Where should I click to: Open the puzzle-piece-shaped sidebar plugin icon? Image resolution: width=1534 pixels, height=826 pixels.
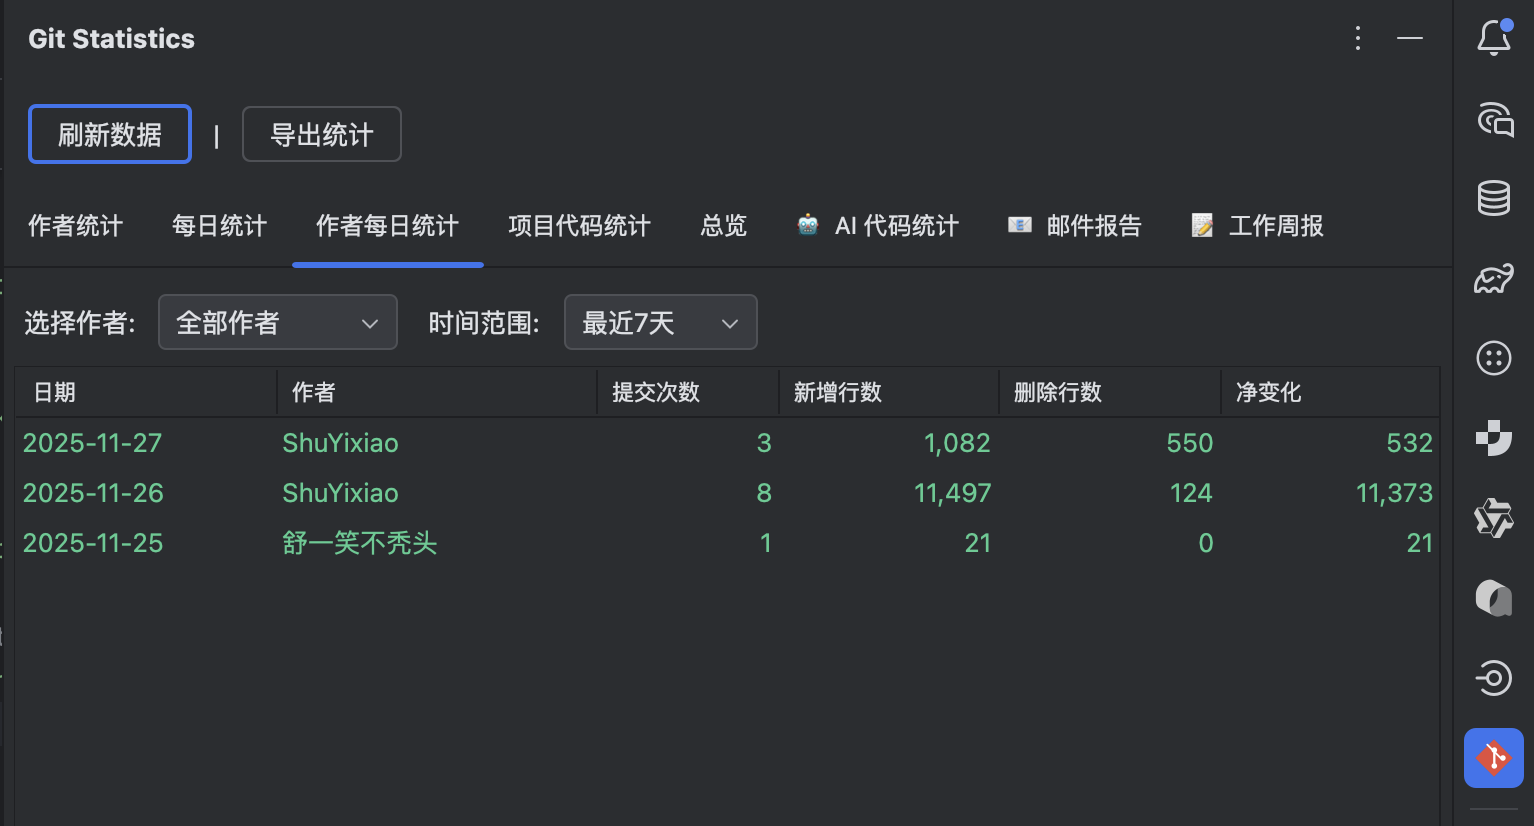point(1494,438)
